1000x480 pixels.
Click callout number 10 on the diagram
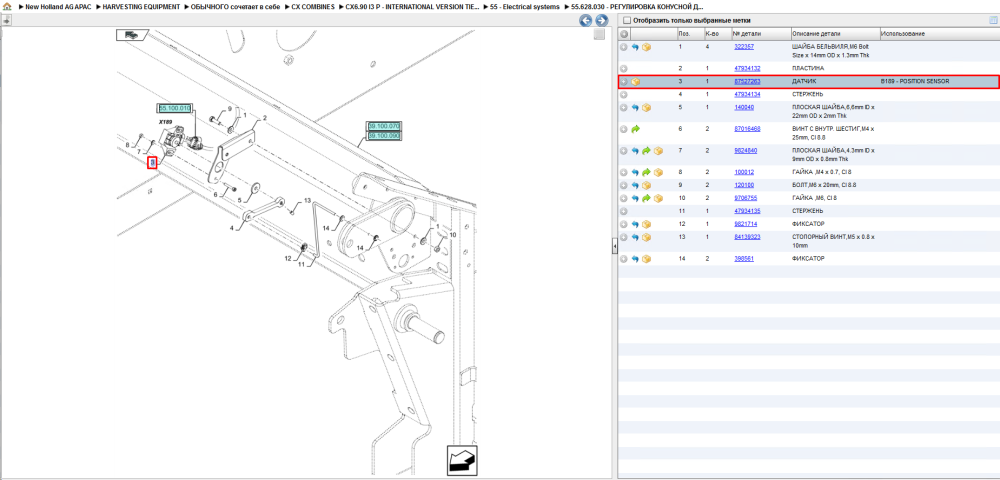point(453,235)
